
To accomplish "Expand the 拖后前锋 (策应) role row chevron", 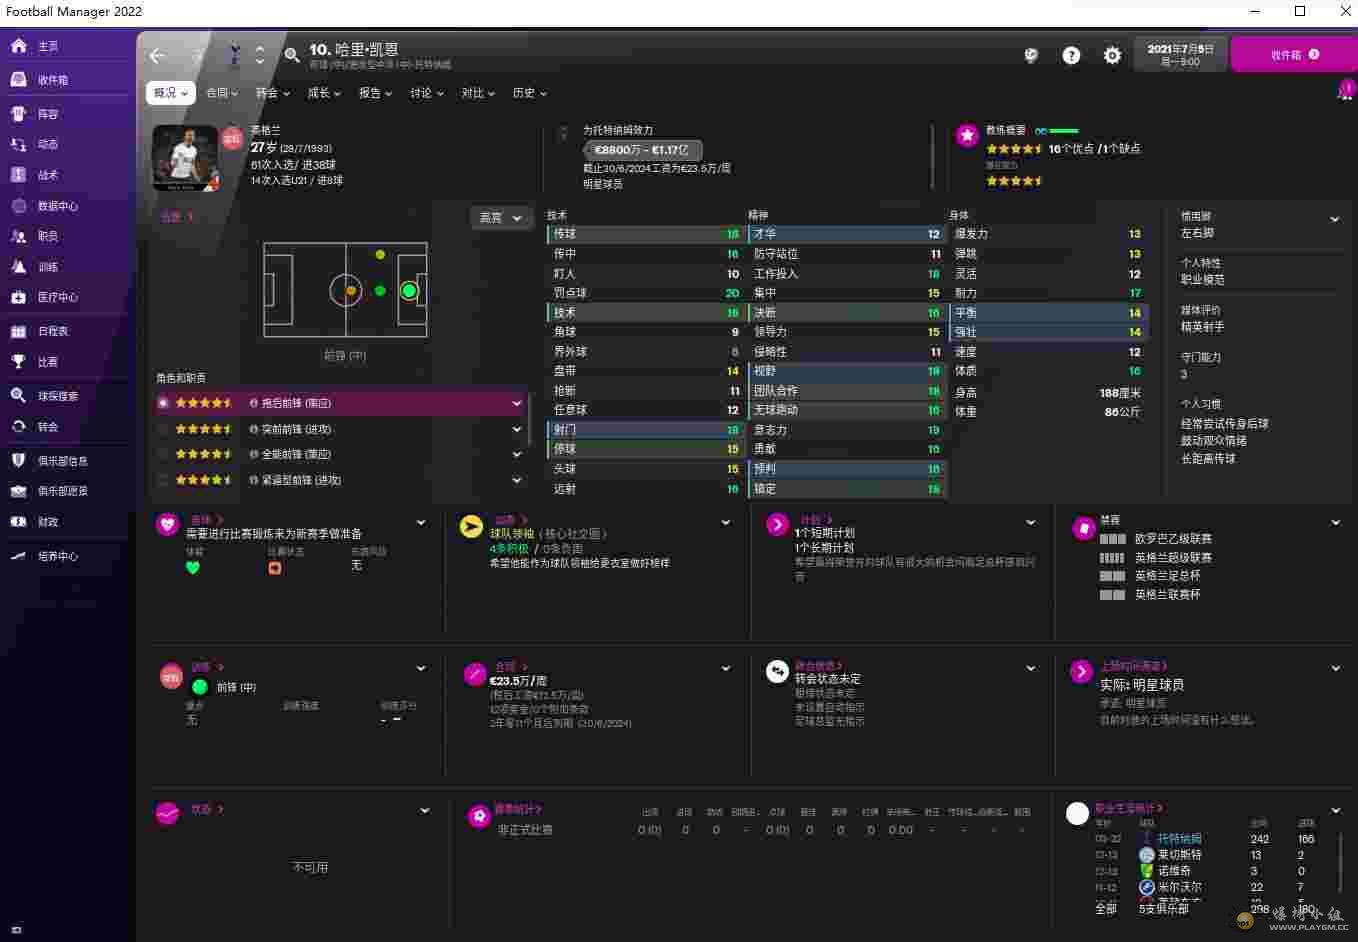I will pyautogui.click(x=517, y=403).
